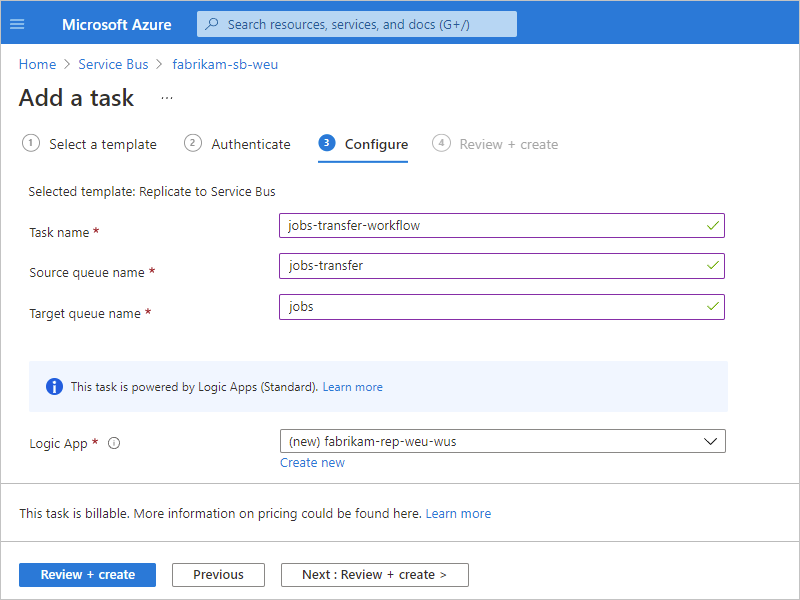The width and height of the screenshot is (800, 600).
Task: Click the Previous button
Action: click(x=218, y=575)
